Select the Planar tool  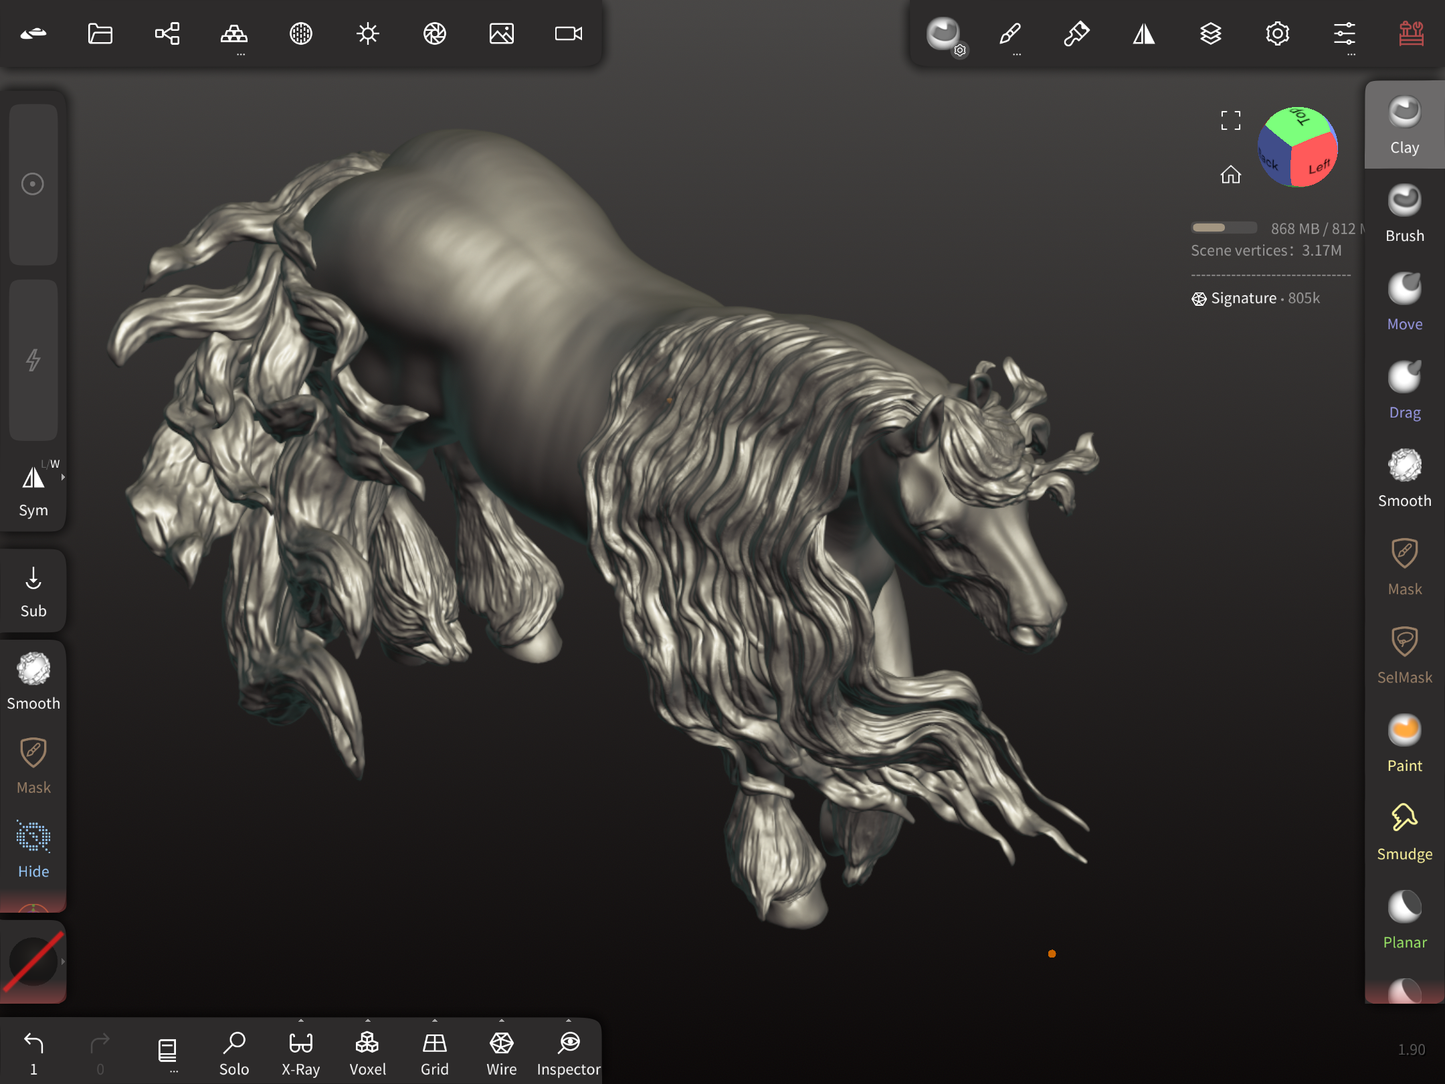(x=1404, y=920)
